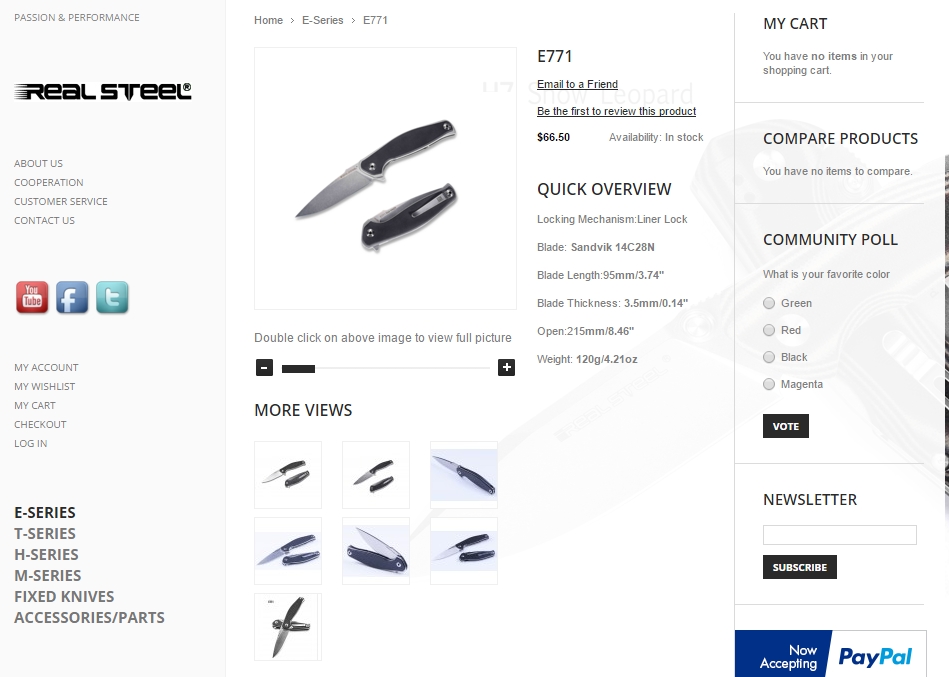Click the zoom in plus icon
Image resolution: width=949 pixels, height=677 pixels.
507,367
